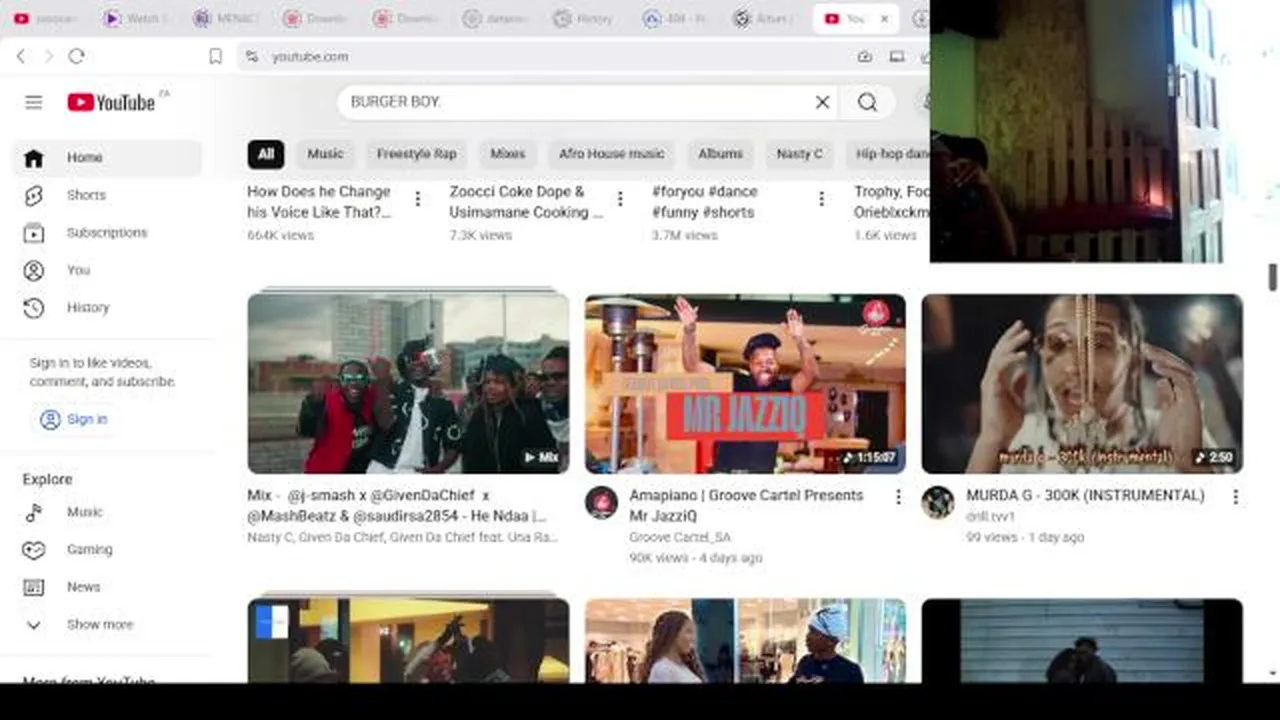Open options for Zoocci Coke Dope video
The image size is (1280, 720).
click(620, 199)
